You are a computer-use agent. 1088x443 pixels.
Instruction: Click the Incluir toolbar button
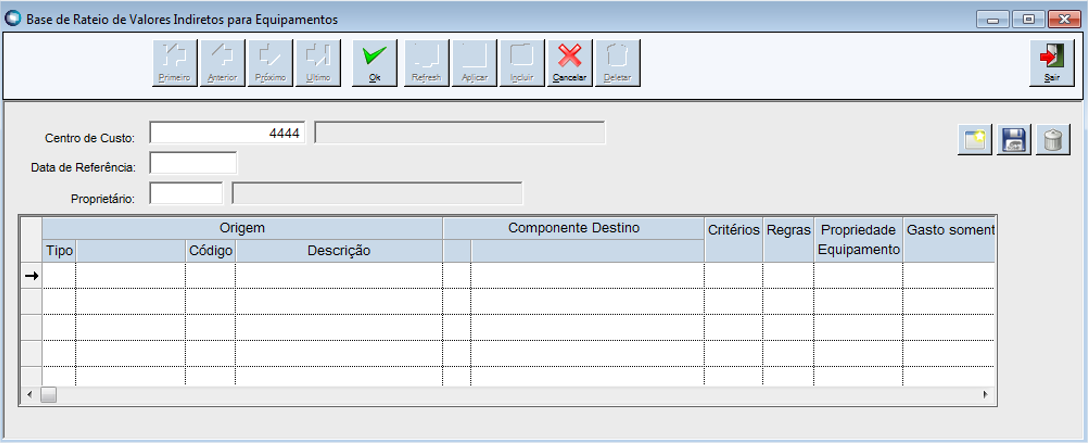[x=522, y=63]
